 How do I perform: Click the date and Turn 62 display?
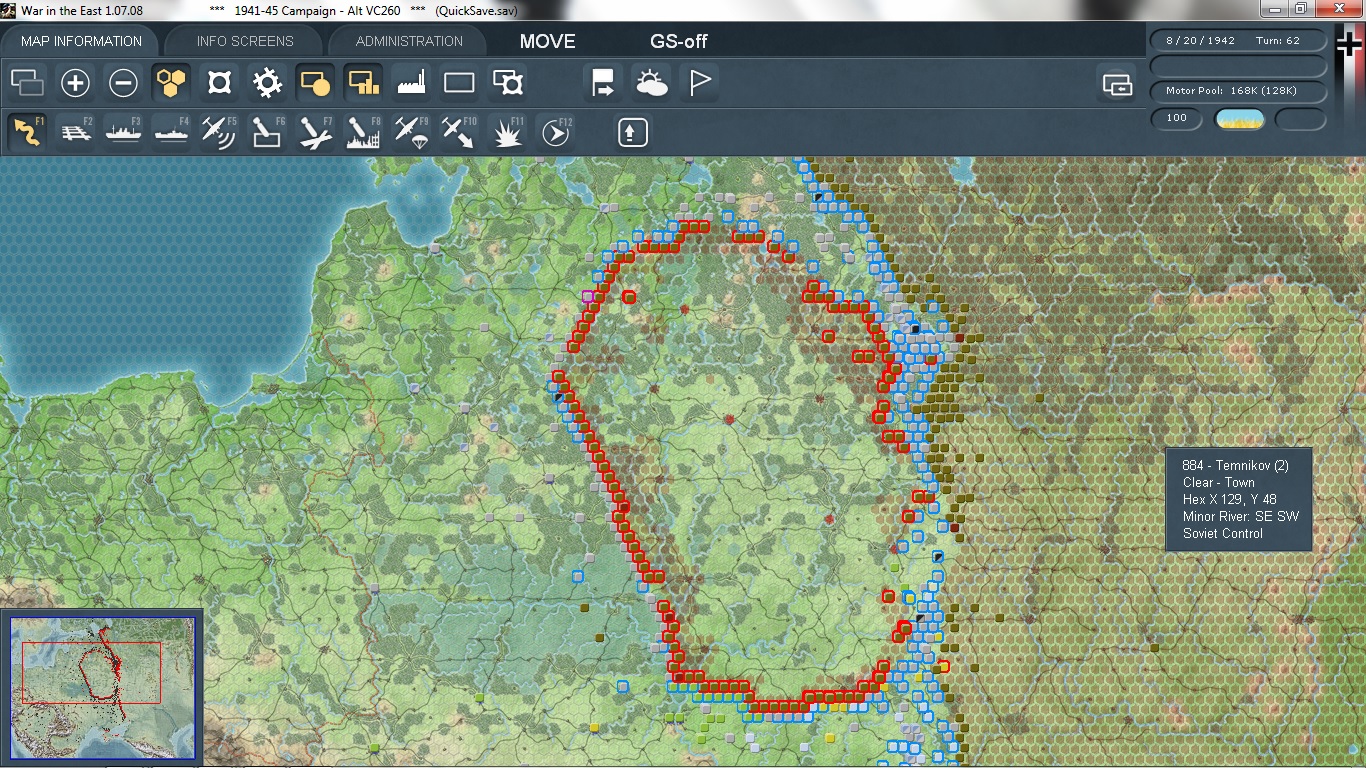click(1240, 41)
